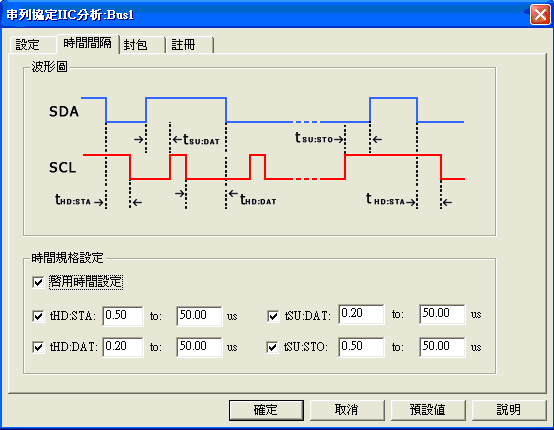This screenshot has width=554, height=430.
Task: Click the tHD:DAT minimum value field
Action: pos(123,347)
